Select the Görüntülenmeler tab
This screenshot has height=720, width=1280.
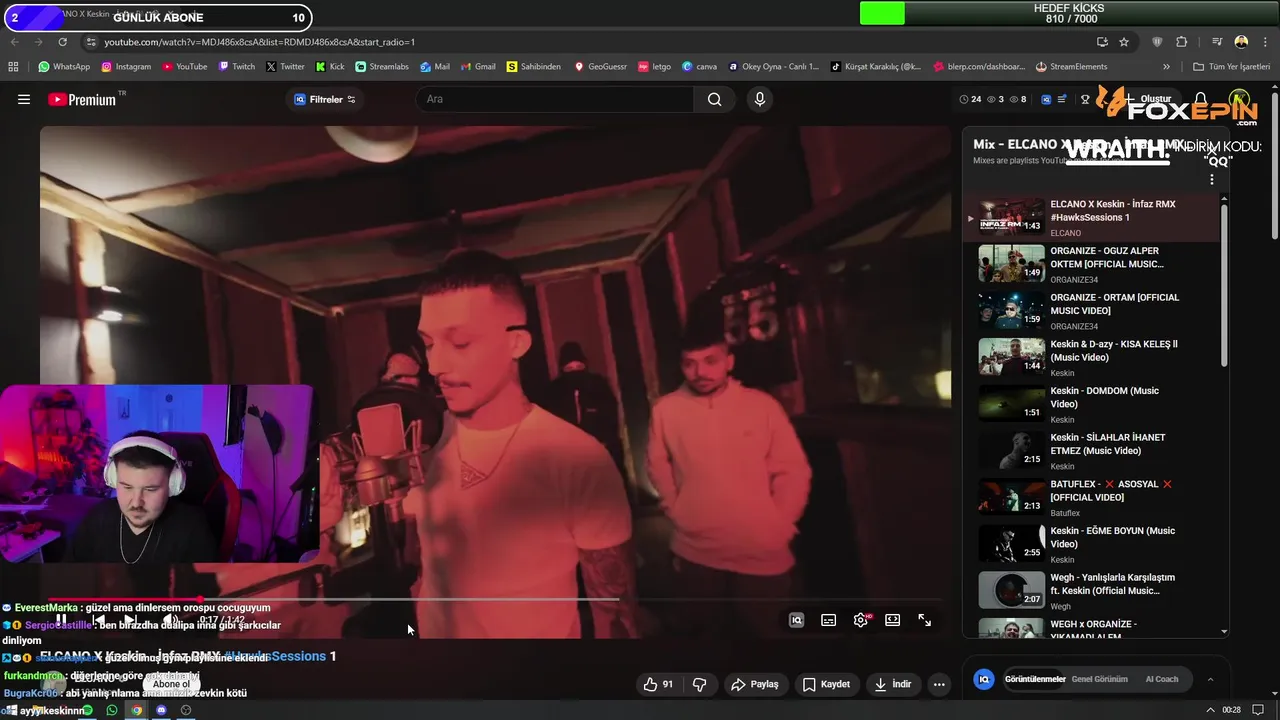tap(1035, 679)
